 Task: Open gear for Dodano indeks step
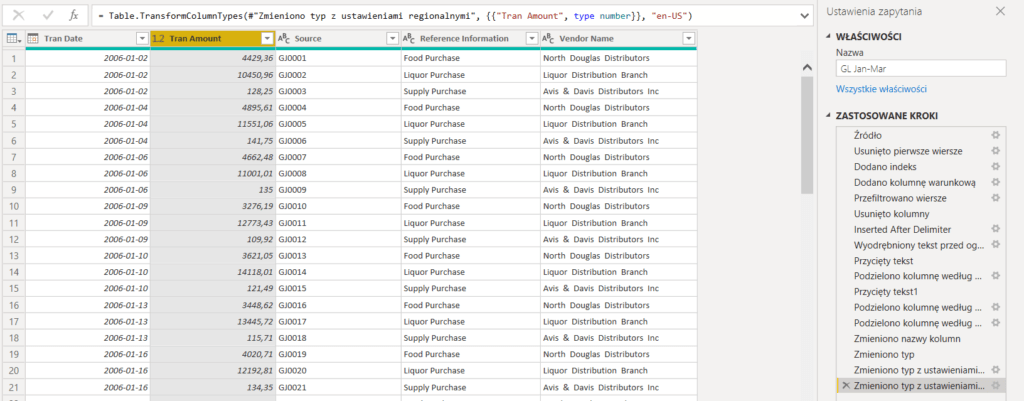pyautogui.click(x=995, y=166)
